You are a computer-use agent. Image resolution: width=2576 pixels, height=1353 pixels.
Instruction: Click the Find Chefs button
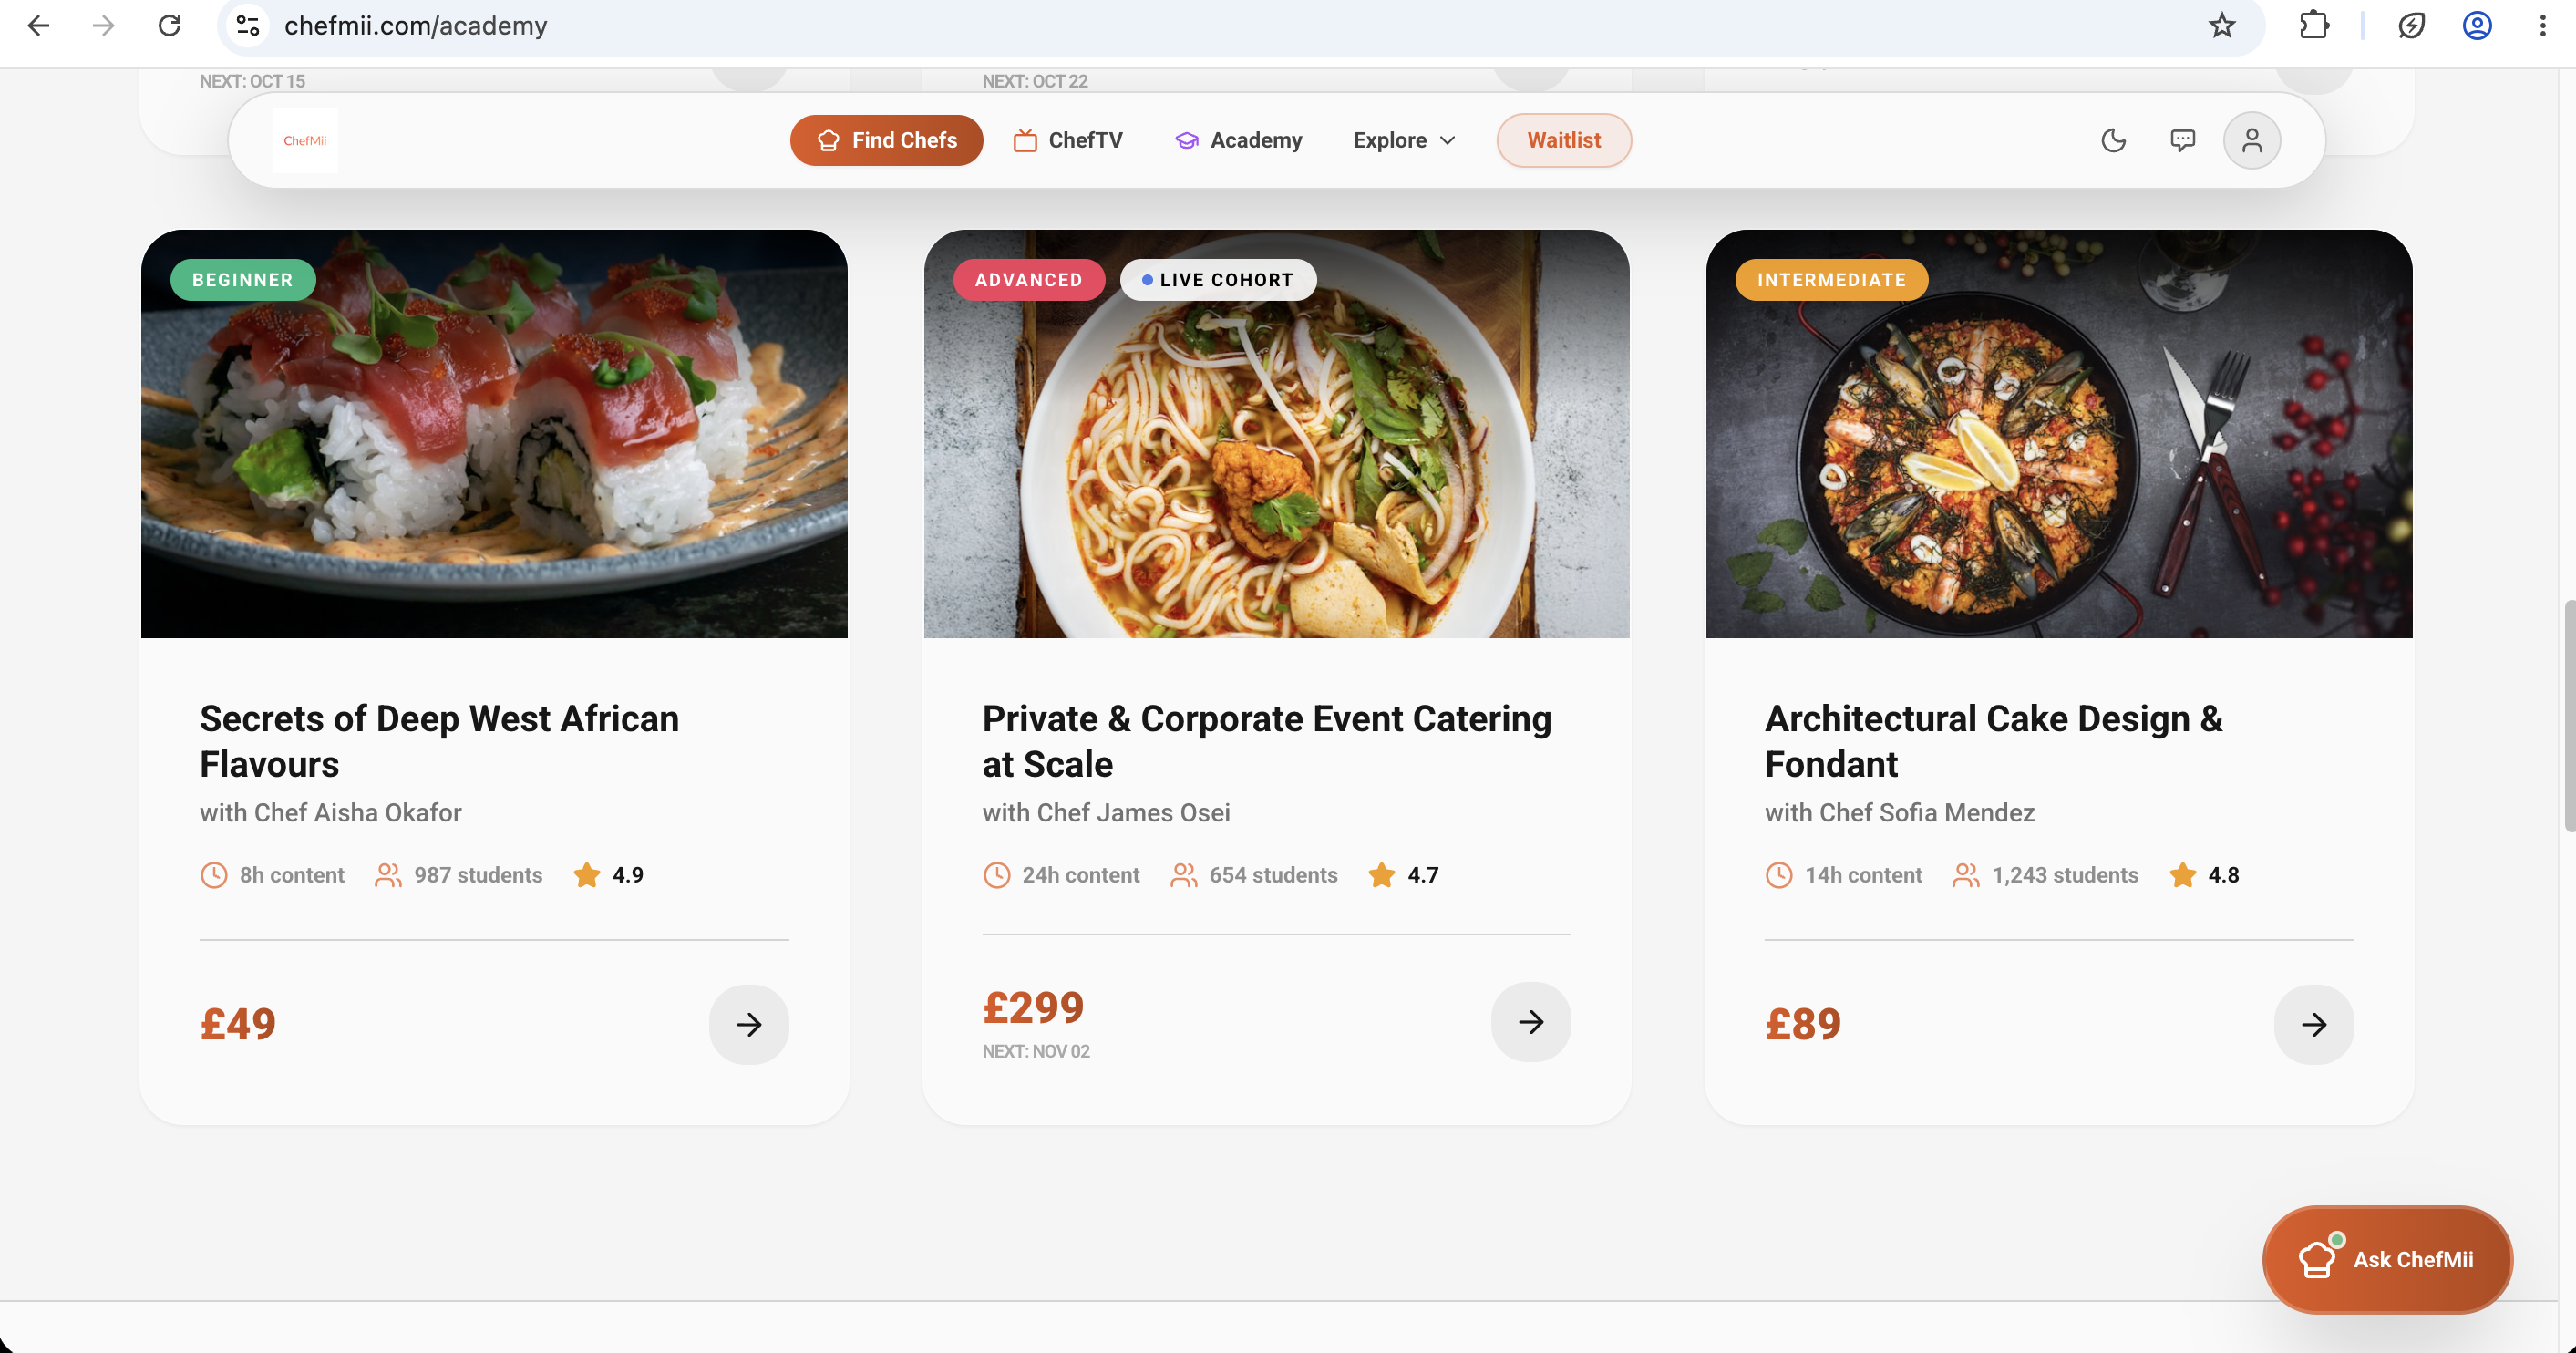pos(887,141)
